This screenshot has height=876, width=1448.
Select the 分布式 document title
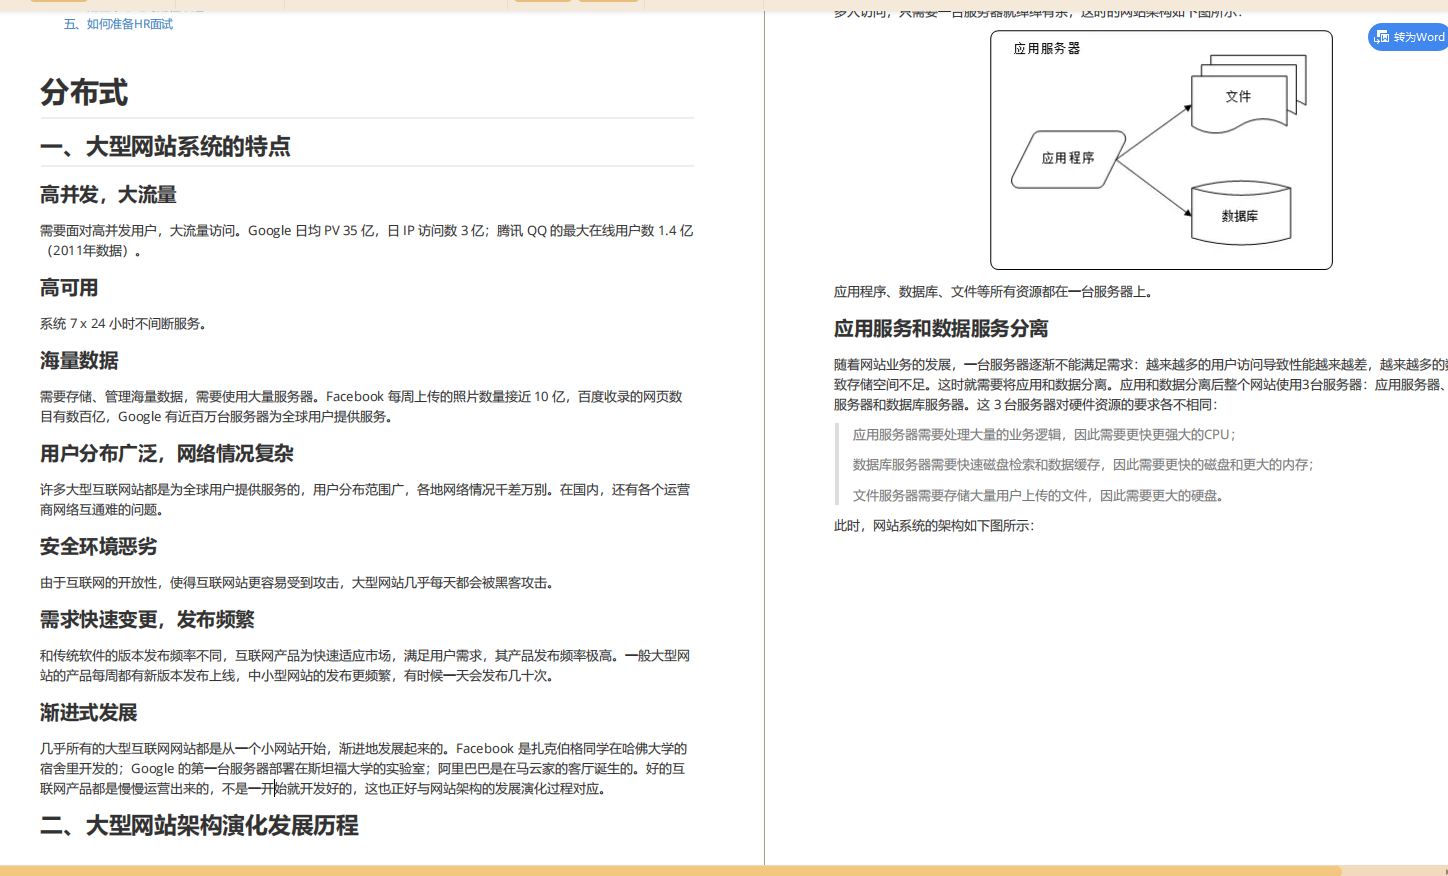tap(84, 93)
